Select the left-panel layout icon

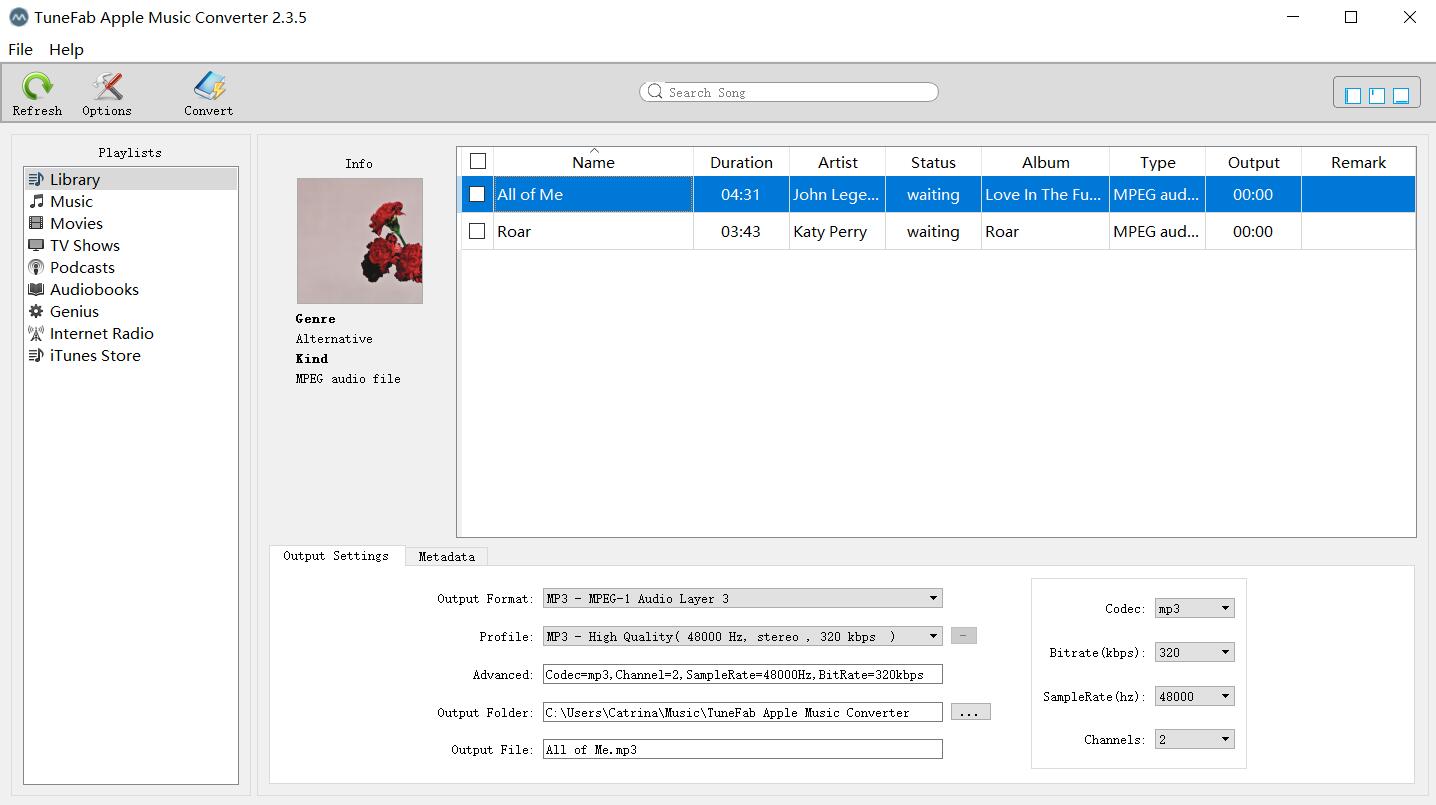pyautogui.click(x=1353, y=95)
